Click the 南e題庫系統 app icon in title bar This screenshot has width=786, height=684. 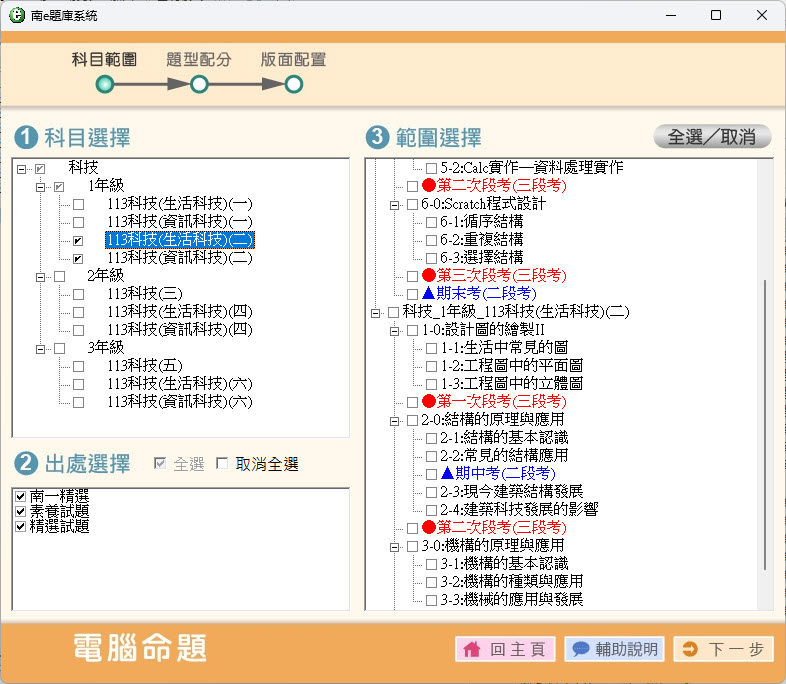click(x=17, y=15)
